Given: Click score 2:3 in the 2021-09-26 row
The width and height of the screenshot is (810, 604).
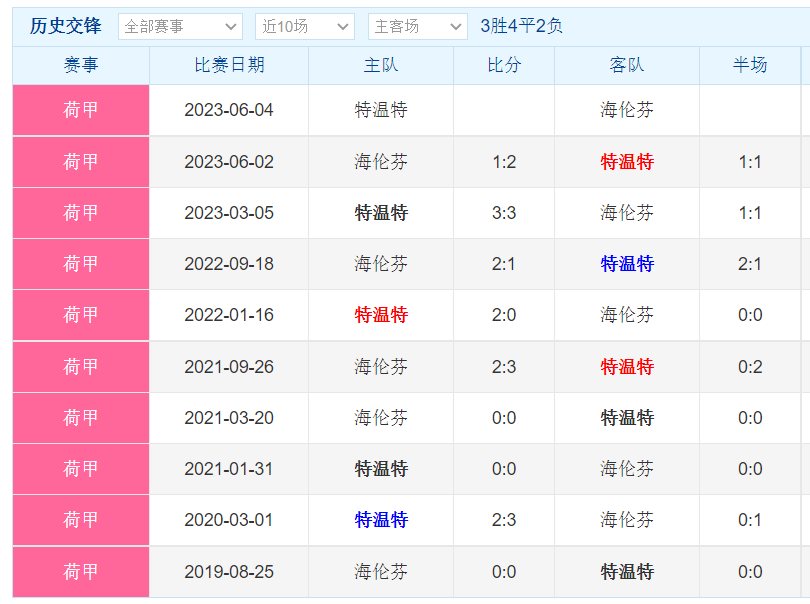Looking at the screenshot, I should click(504, 367).
